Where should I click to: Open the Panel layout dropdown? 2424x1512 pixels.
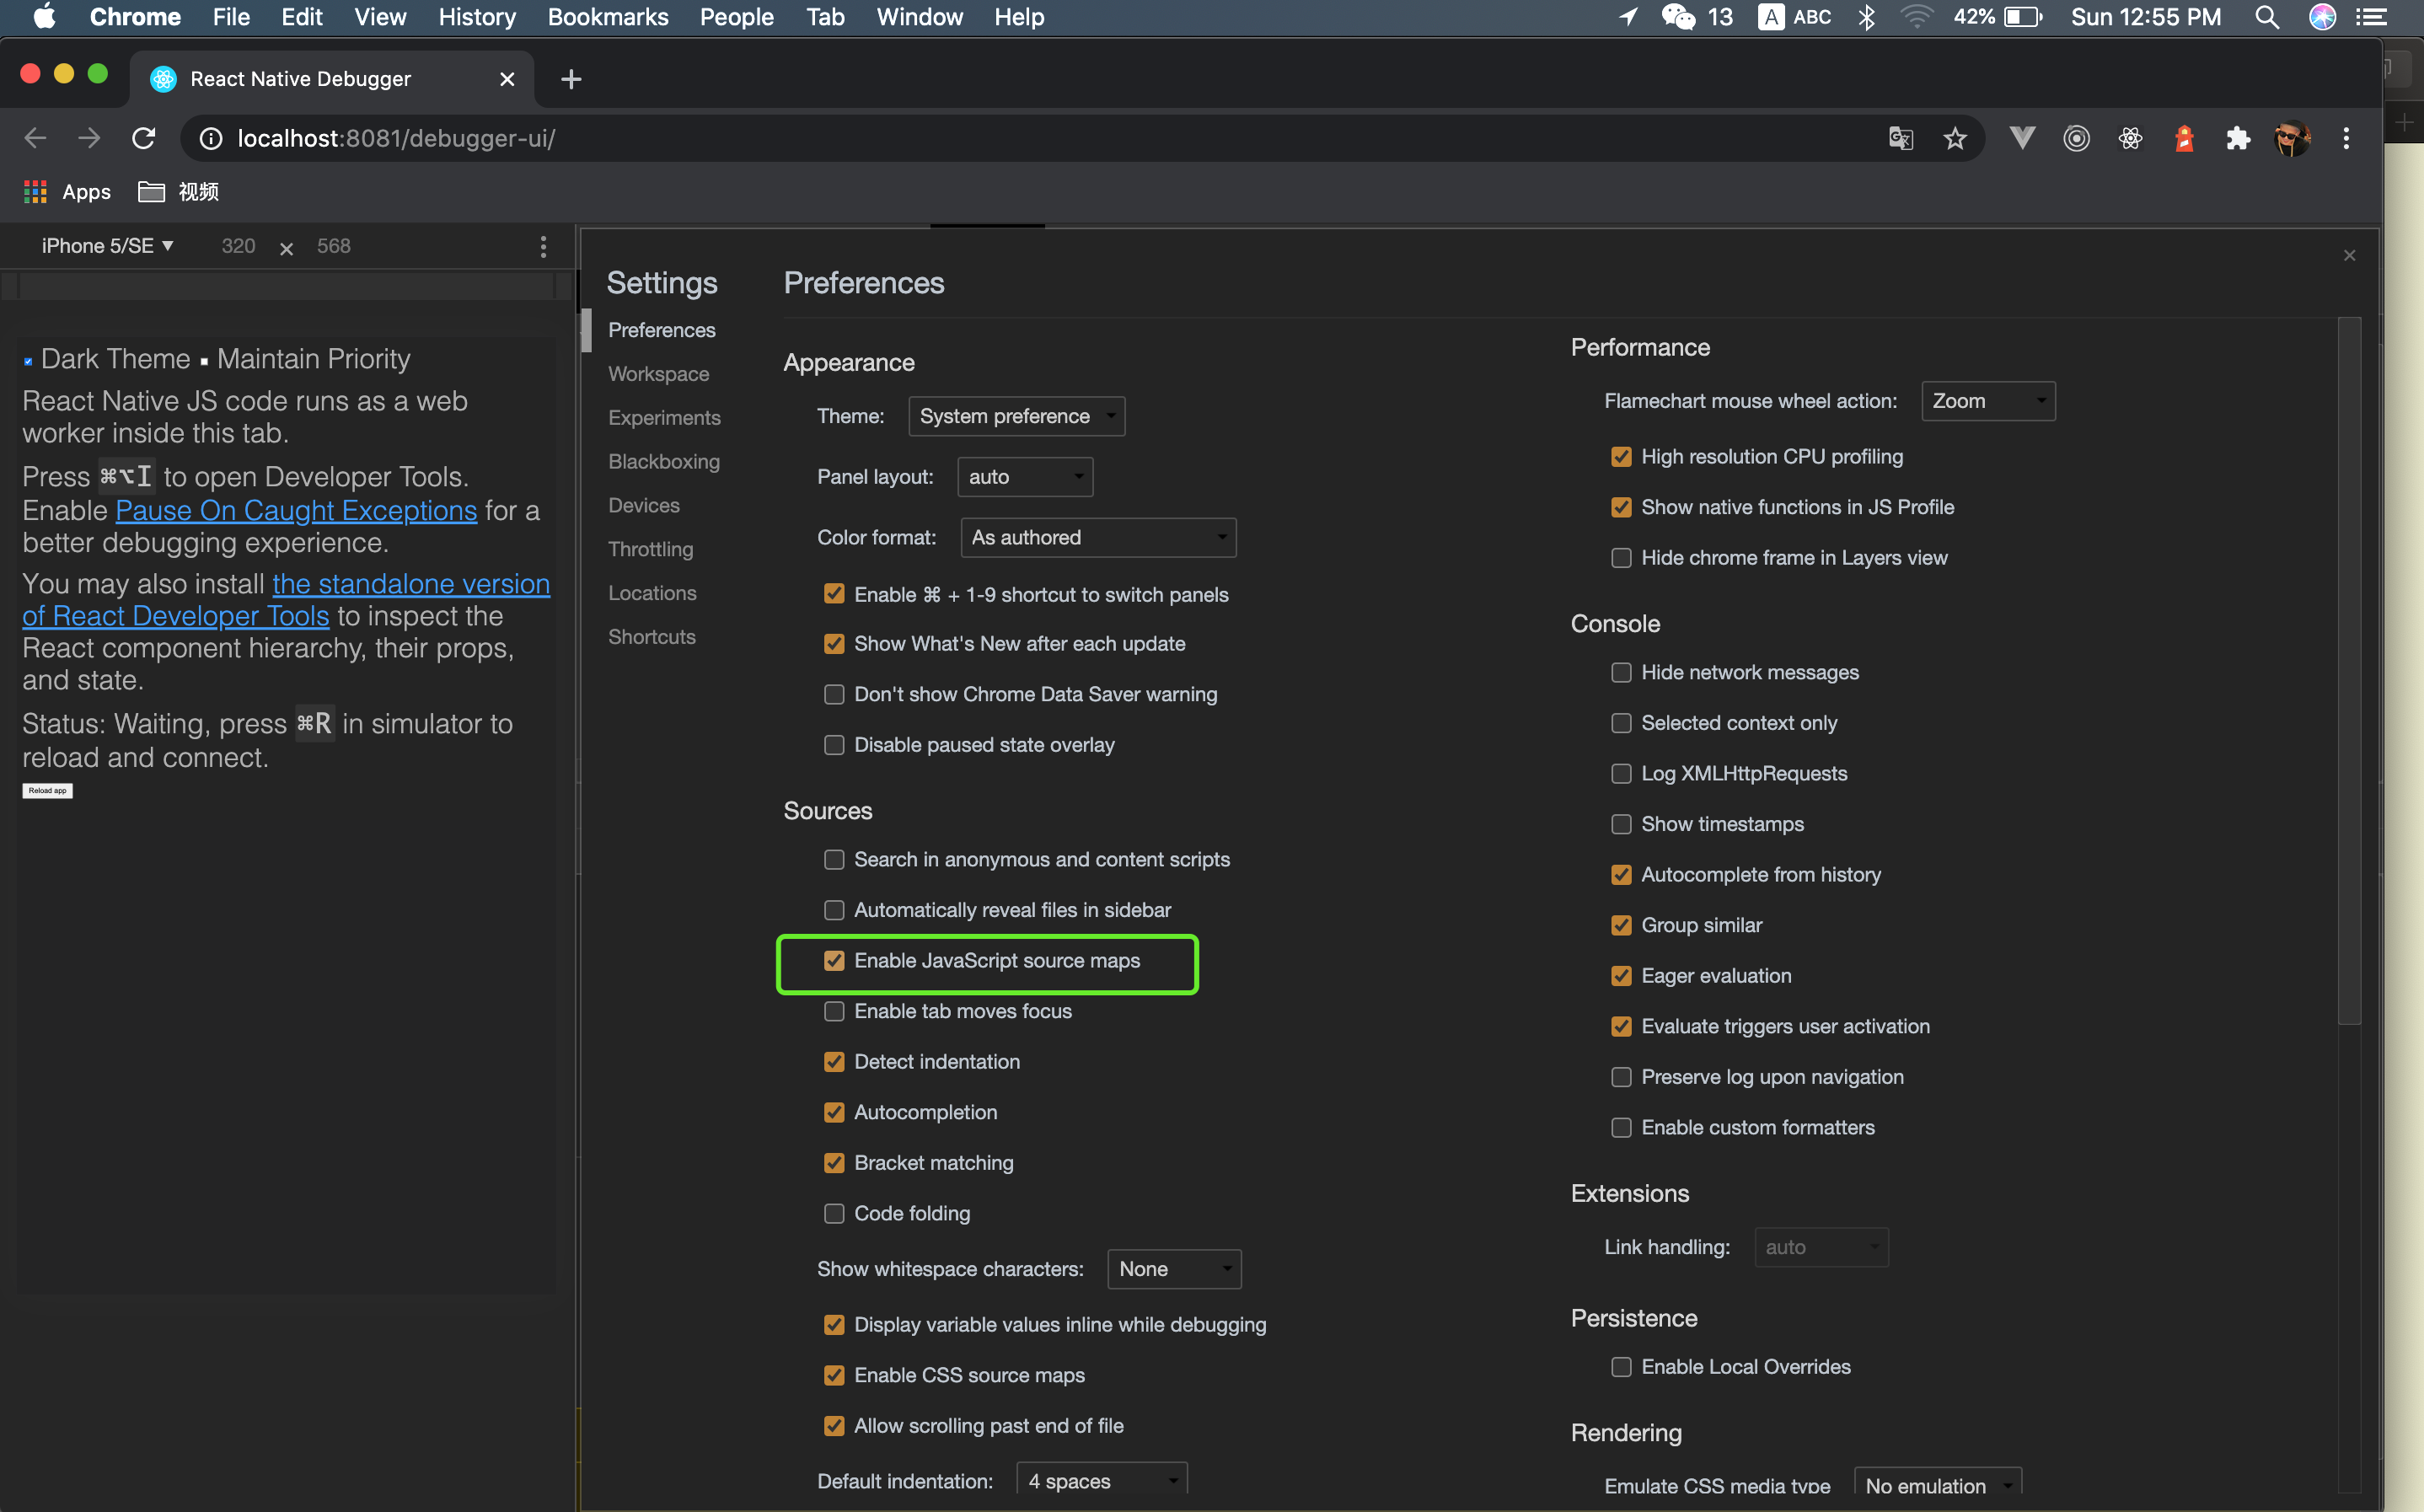[1025, 477]
